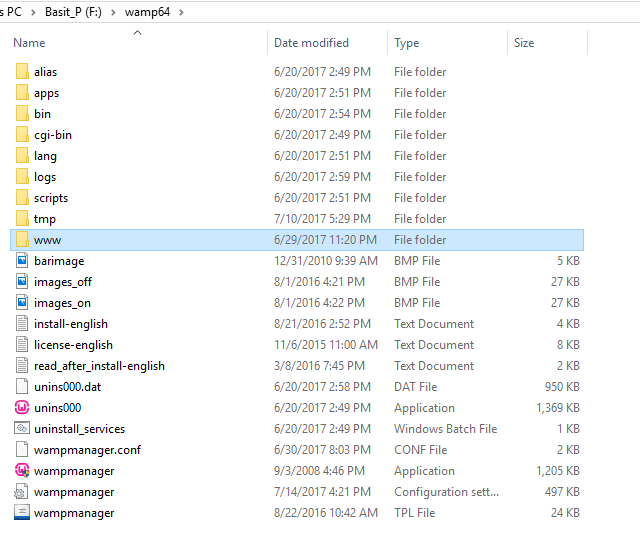Select the unins000.dat file icon
Image resolution: width=640 pixels, height=547 pixels.
pos(22,387)
